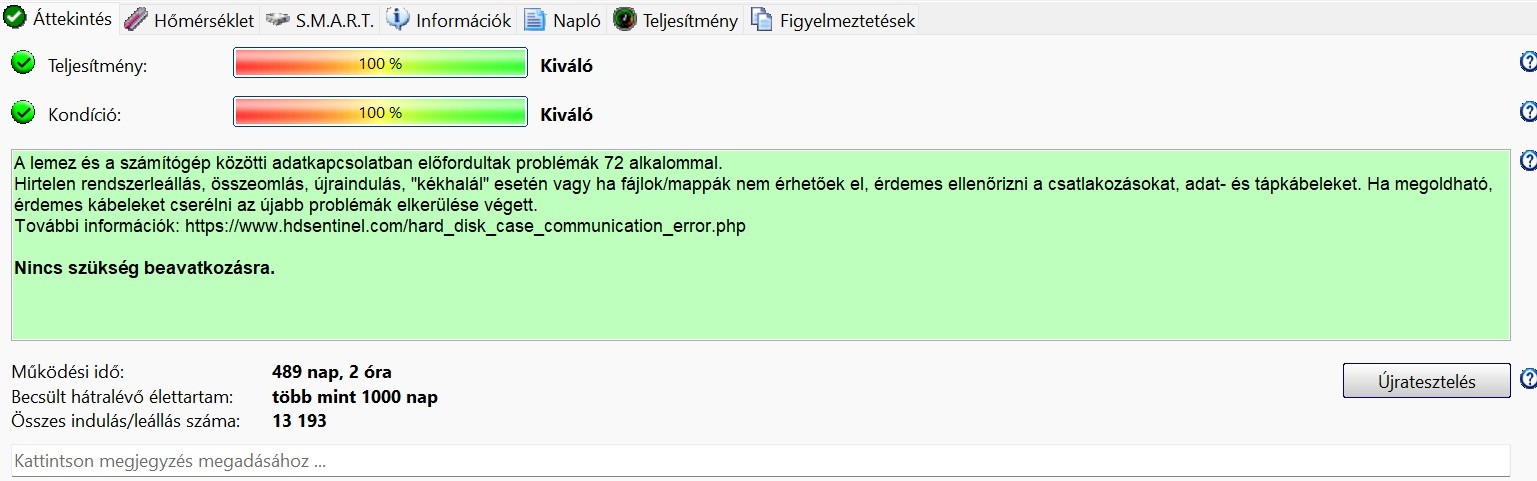Click the gauge icon on the Teljesítmény tab
Viewport: 1537px width, 481px height.
click(625, 20)
